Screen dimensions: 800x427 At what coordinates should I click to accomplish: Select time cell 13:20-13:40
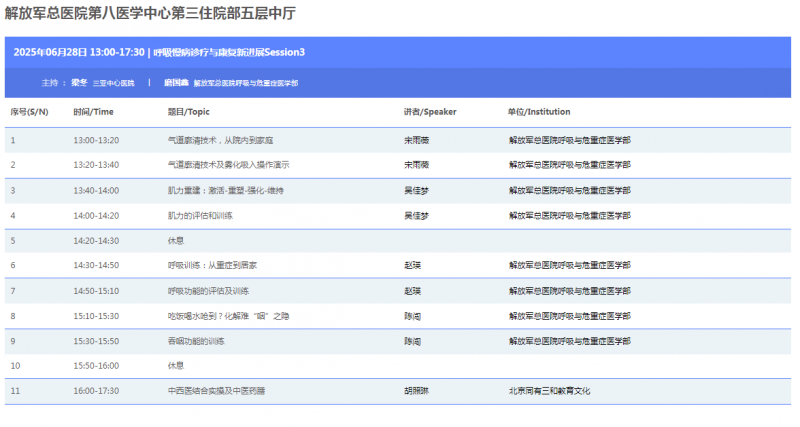pyautogui.click(x=96, y=165)
